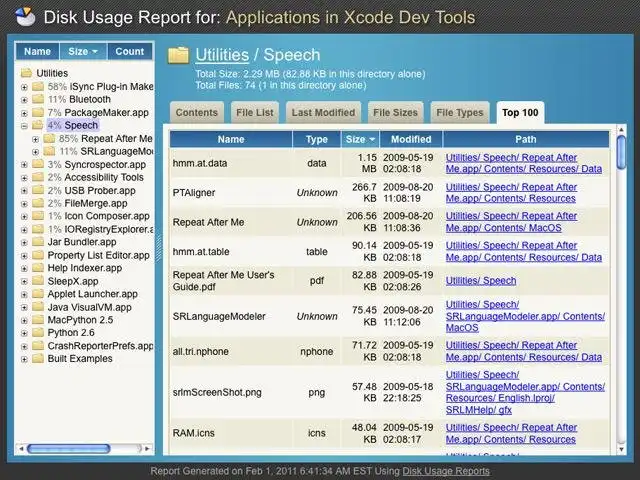
Task: Click the Speech folder icon in tree
Action: (x=38, y=125)
